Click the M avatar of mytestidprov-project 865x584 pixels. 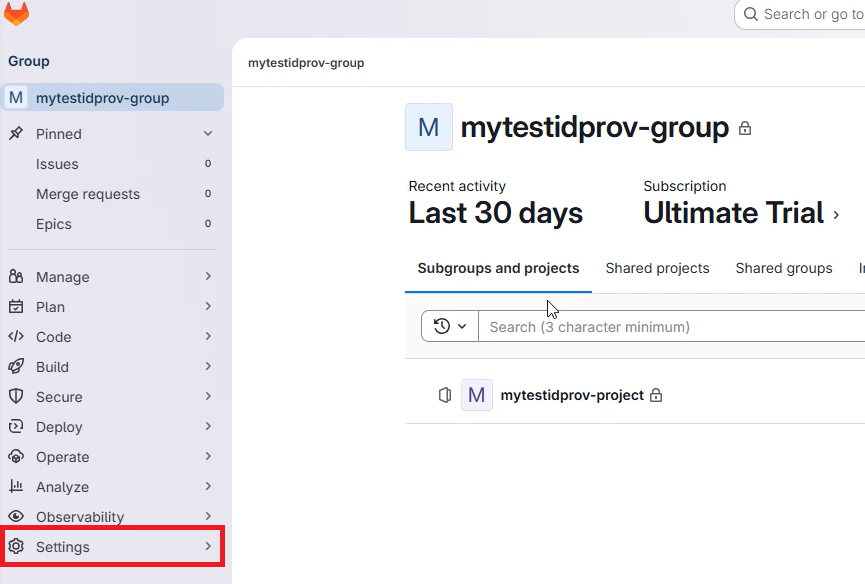point(477,395)
